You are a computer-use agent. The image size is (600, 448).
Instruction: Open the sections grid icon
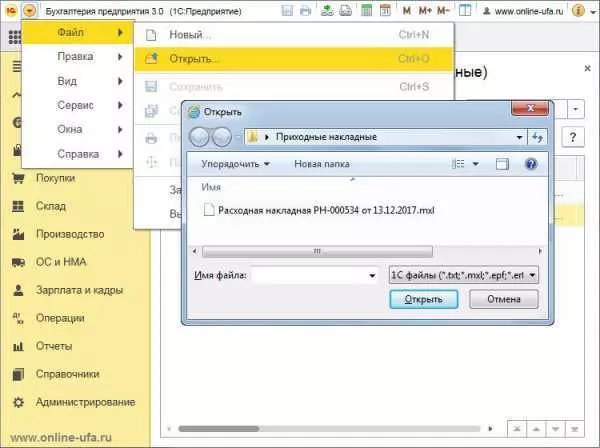click(x=15, y=37)
